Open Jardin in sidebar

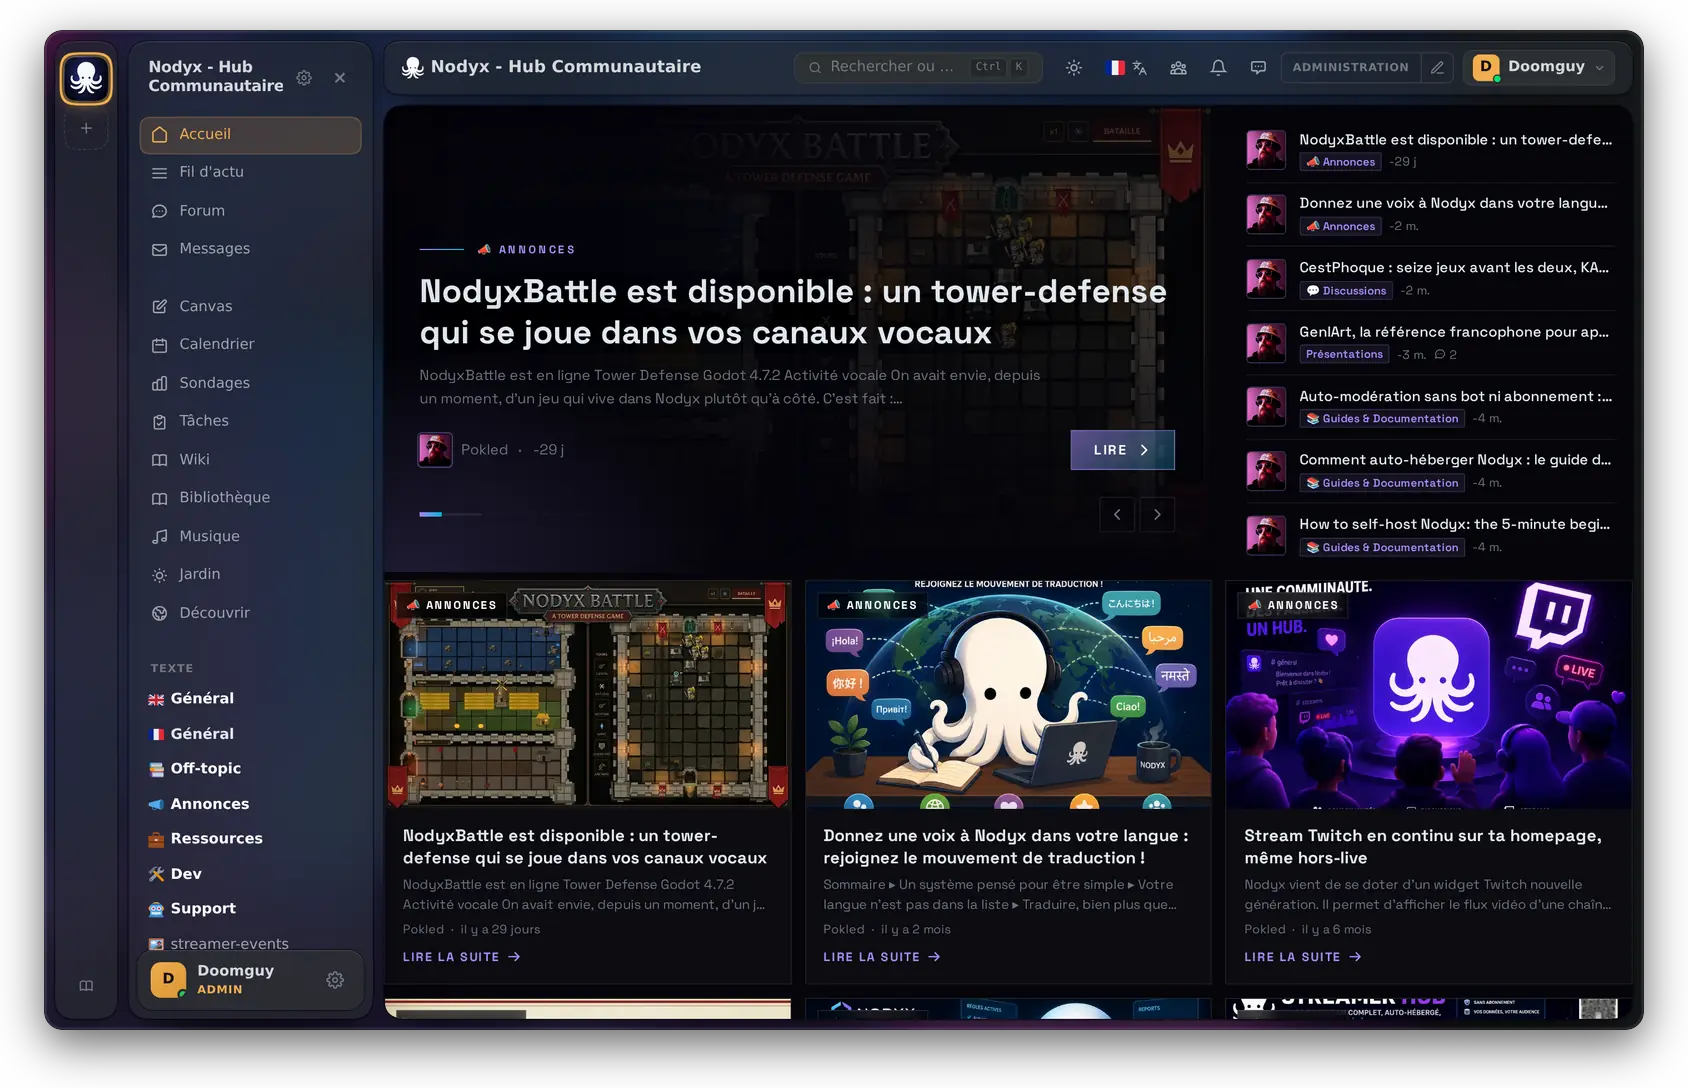pyautogui.click(x=250, y=574)
